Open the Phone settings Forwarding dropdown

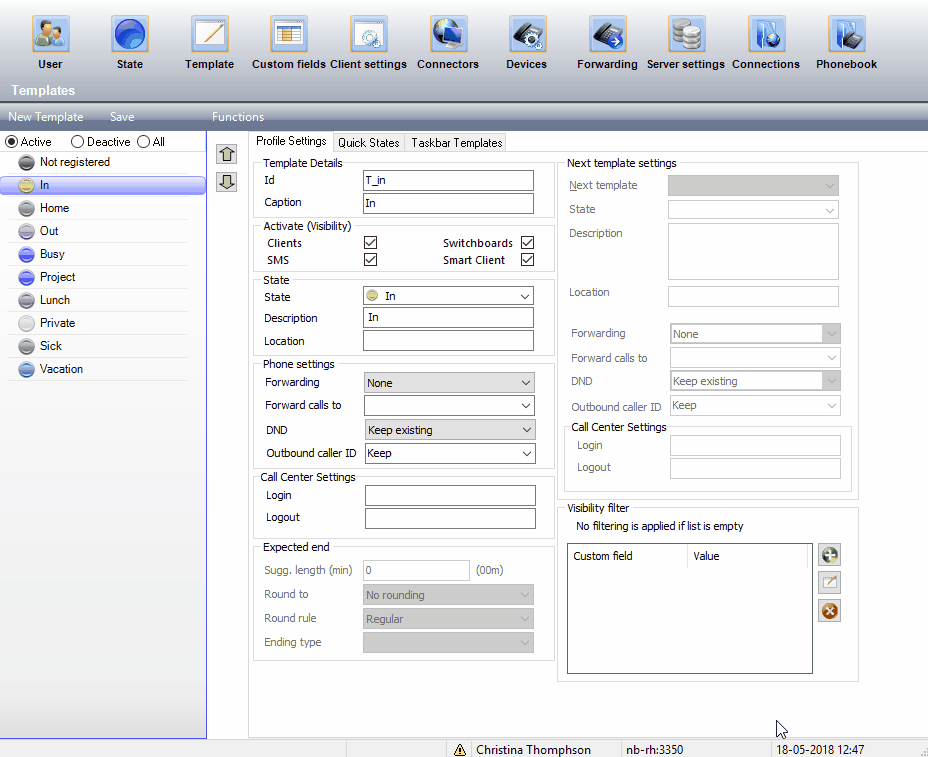tap(449, 383)
